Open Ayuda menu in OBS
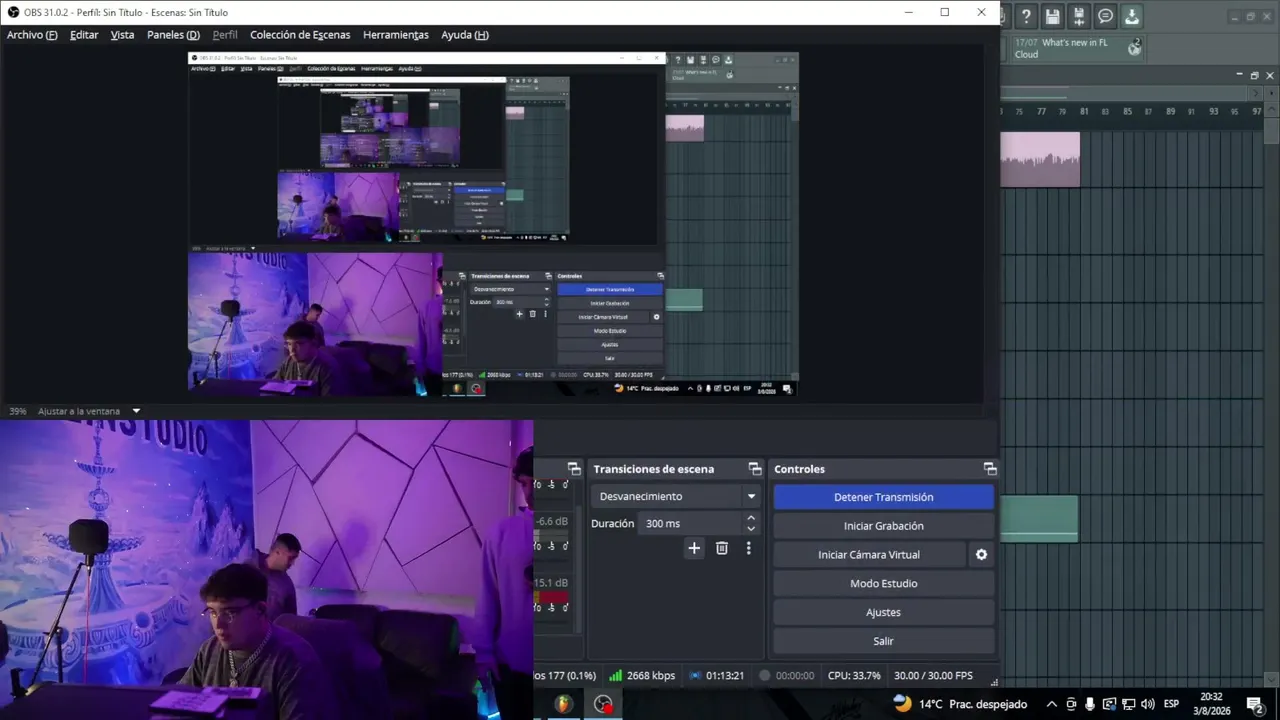 pyautogui.click(x=465, y=35)
